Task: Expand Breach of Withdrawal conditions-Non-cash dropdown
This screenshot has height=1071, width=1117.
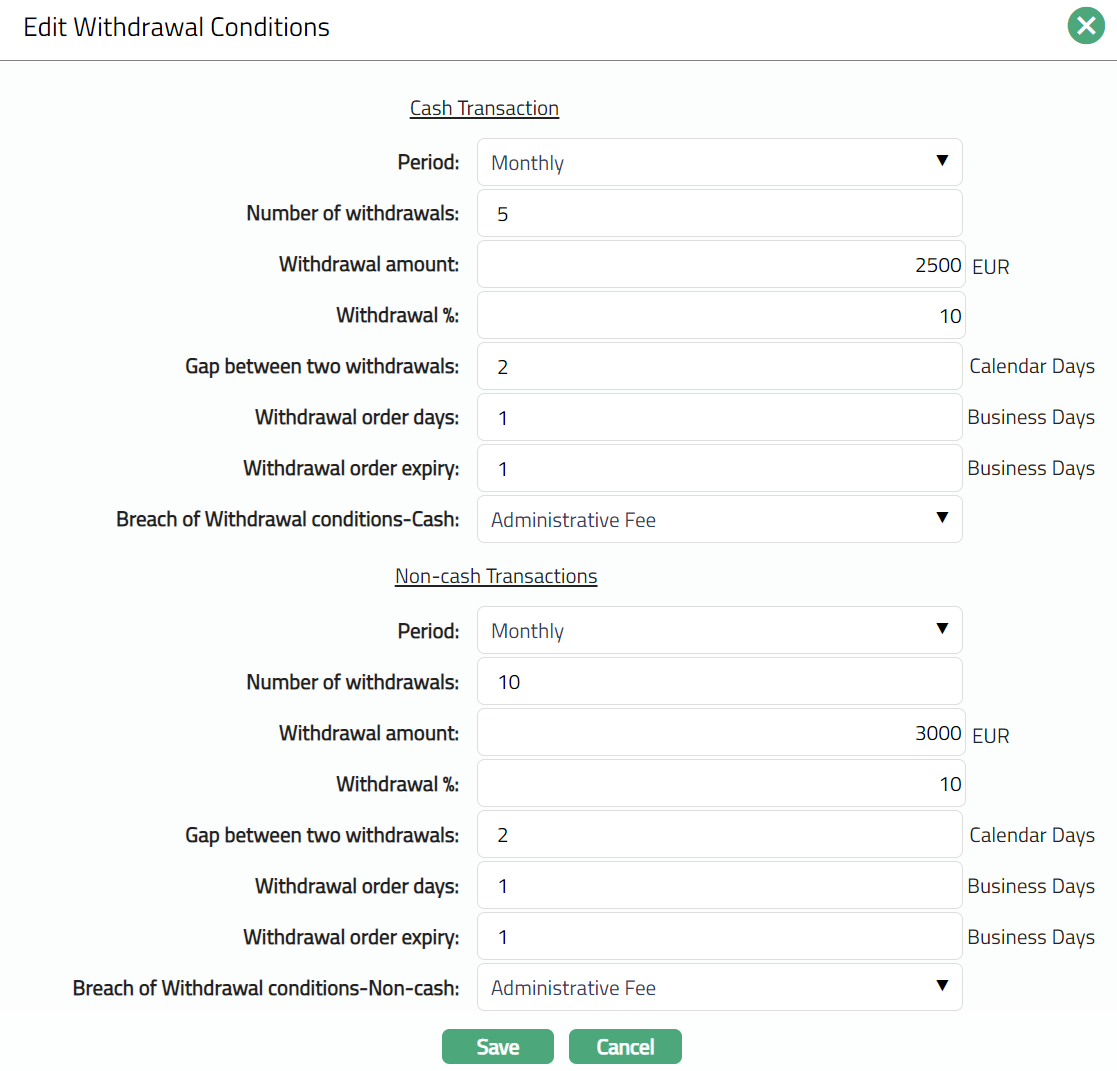Action: tap(719, 987)
